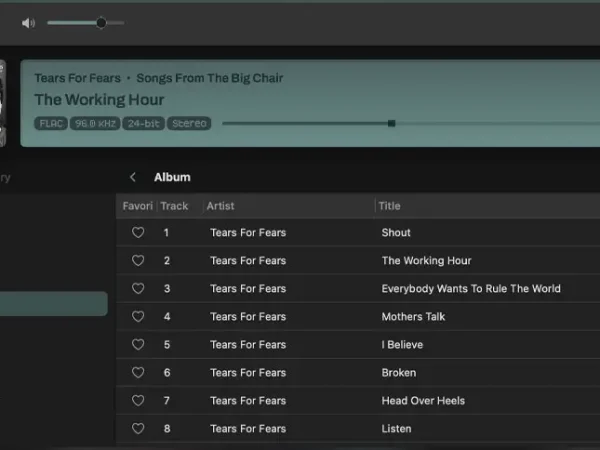Viewport: 600px width, 450px height.
Task: Favorite the track Mothers Talk
Action: [138, 316]
